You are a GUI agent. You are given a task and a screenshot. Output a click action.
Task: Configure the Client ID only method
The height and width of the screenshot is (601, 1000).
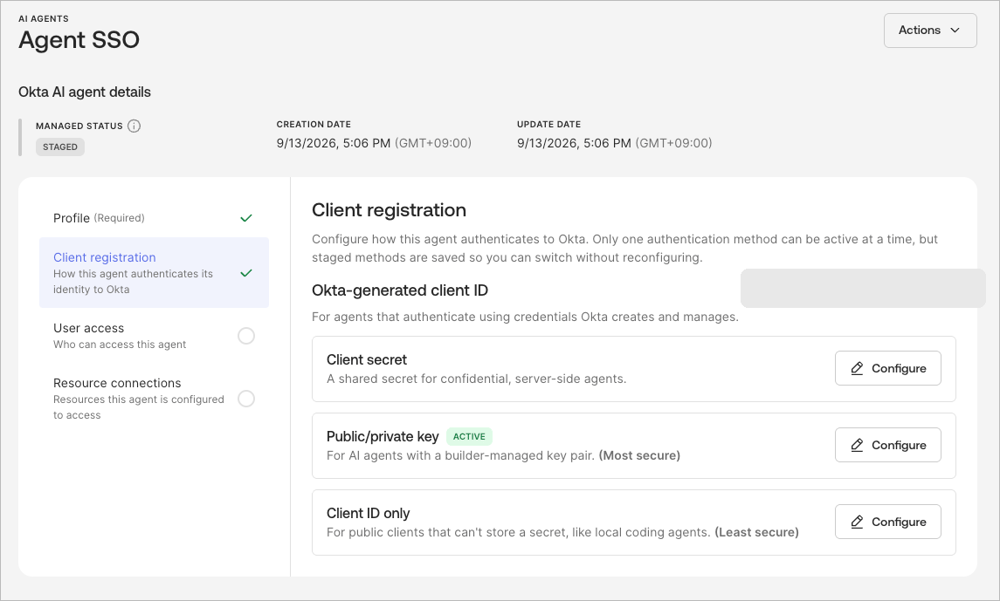pos(888,522)
